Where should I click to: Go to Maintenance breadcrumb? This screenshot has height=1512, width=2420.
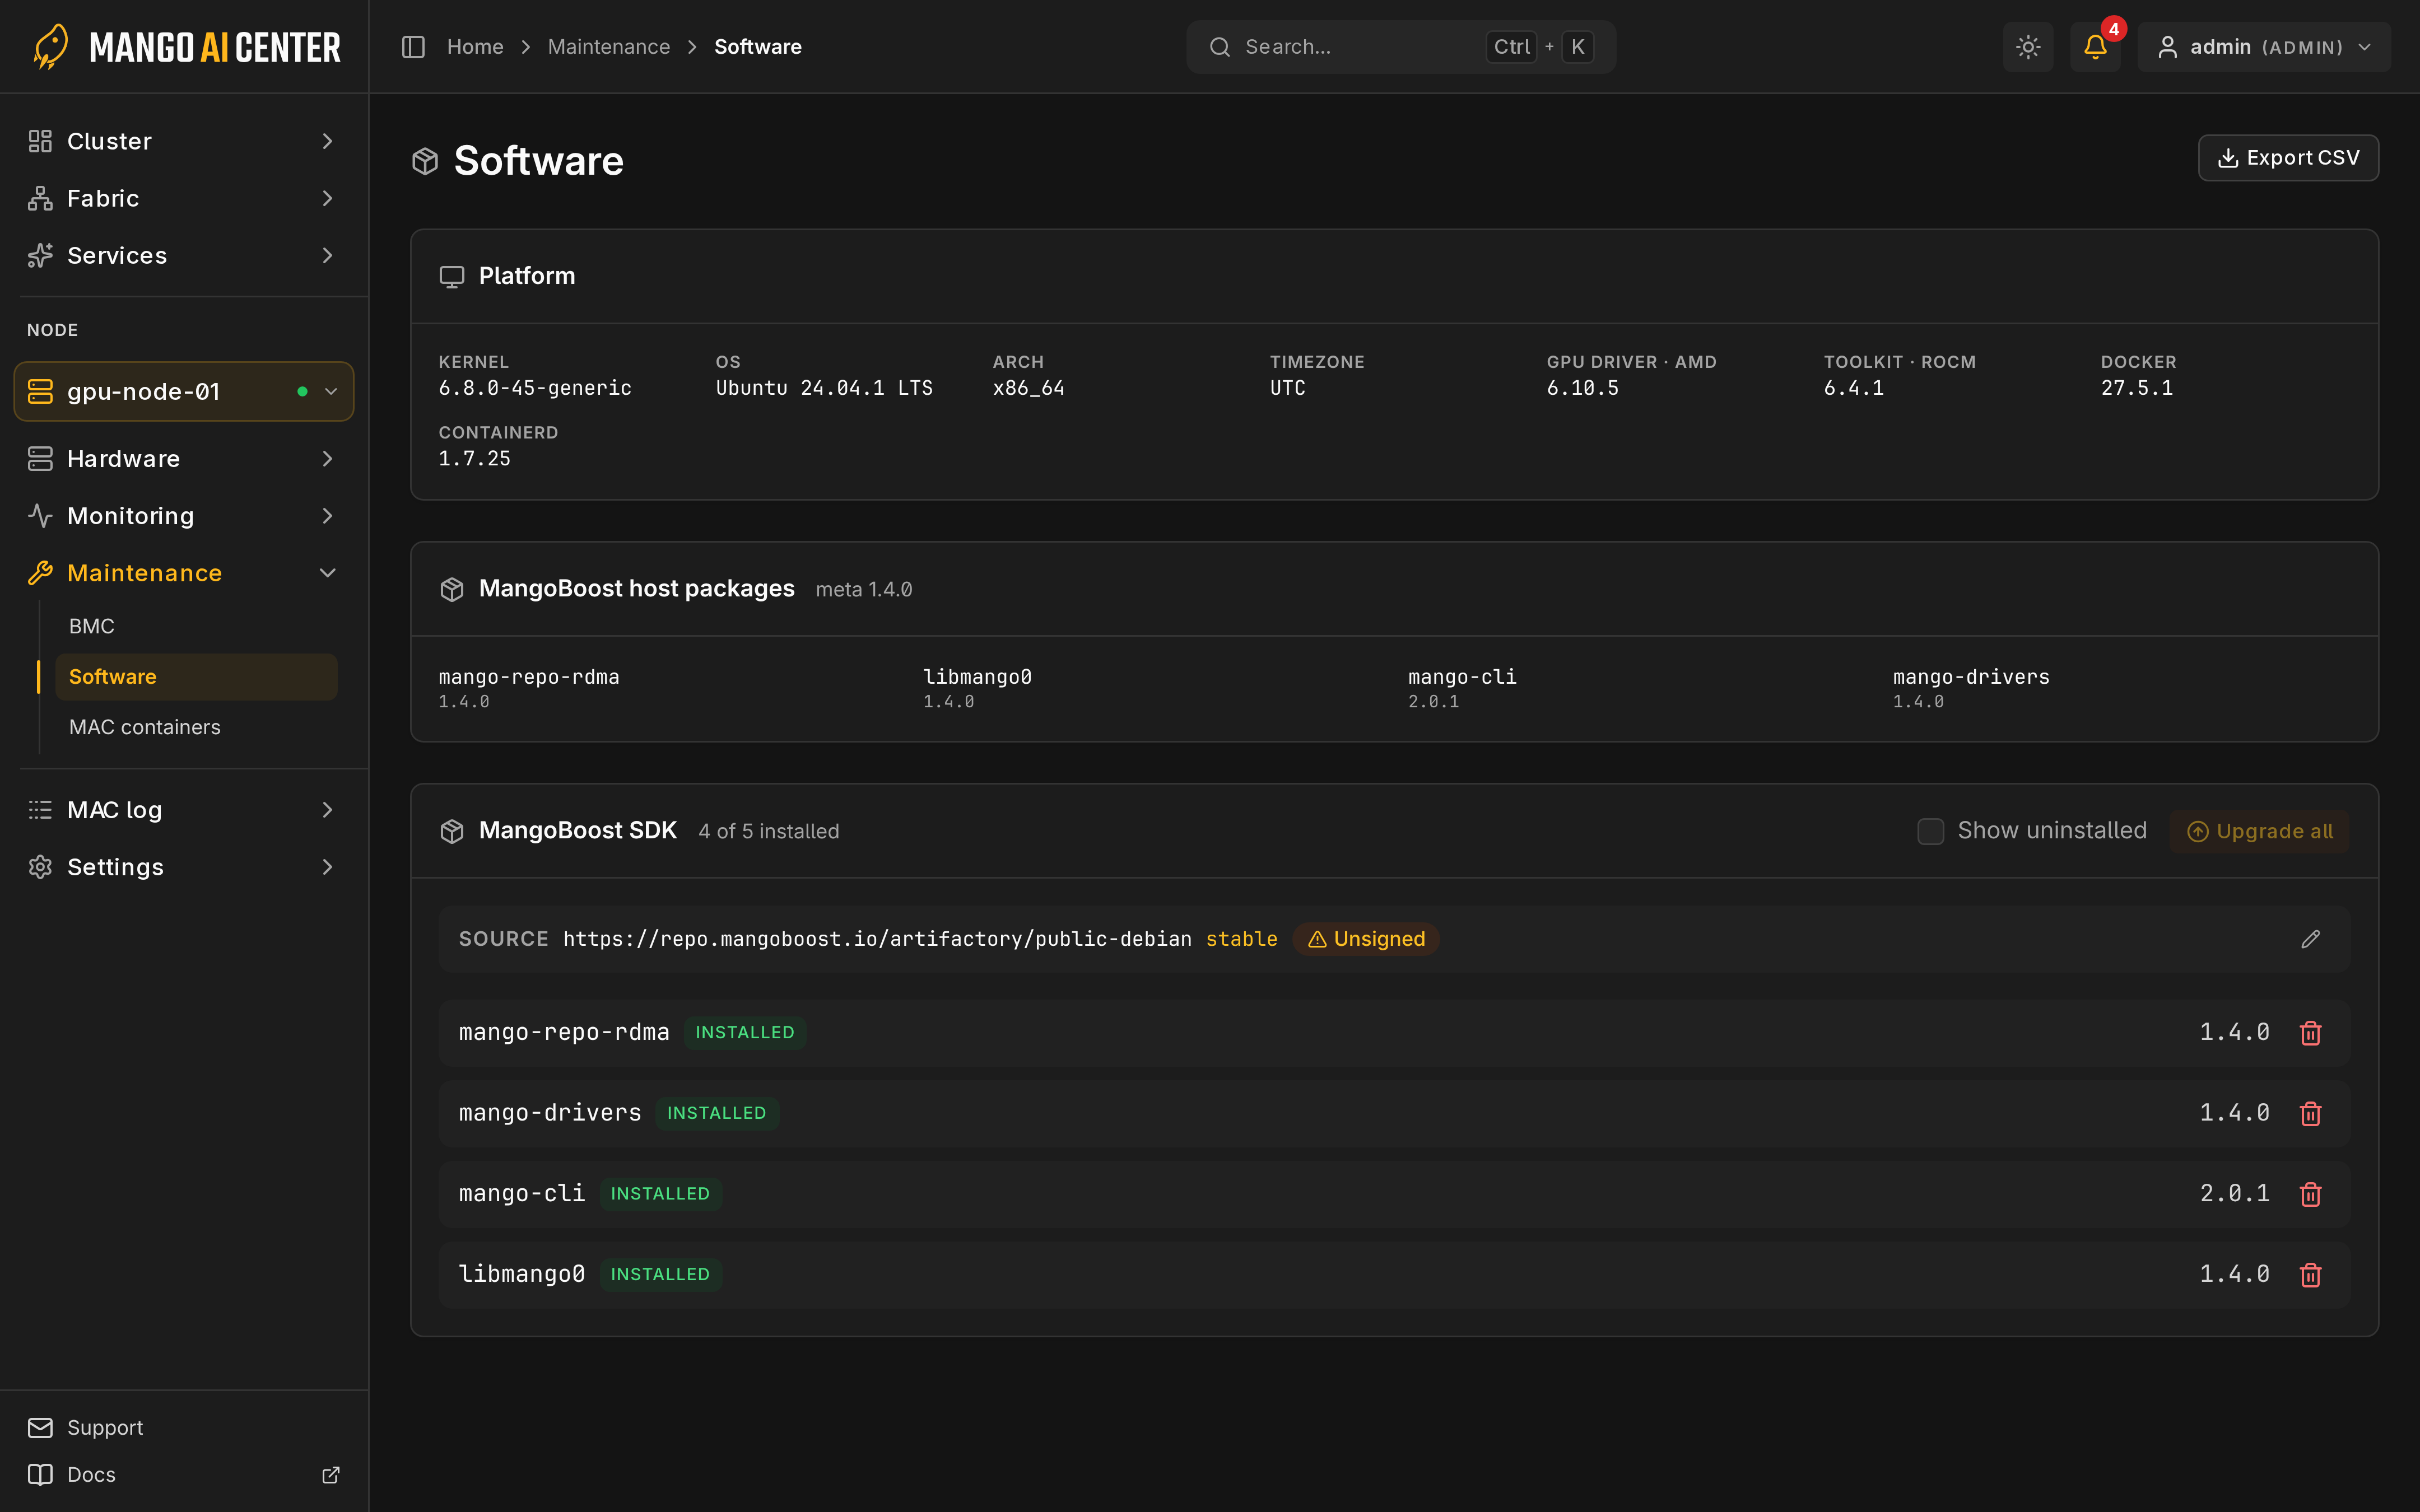tap(609, 47)
